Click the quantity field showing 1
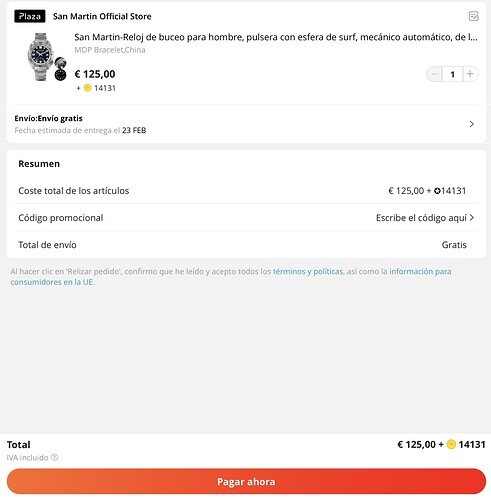 click(x=452, y=74)
